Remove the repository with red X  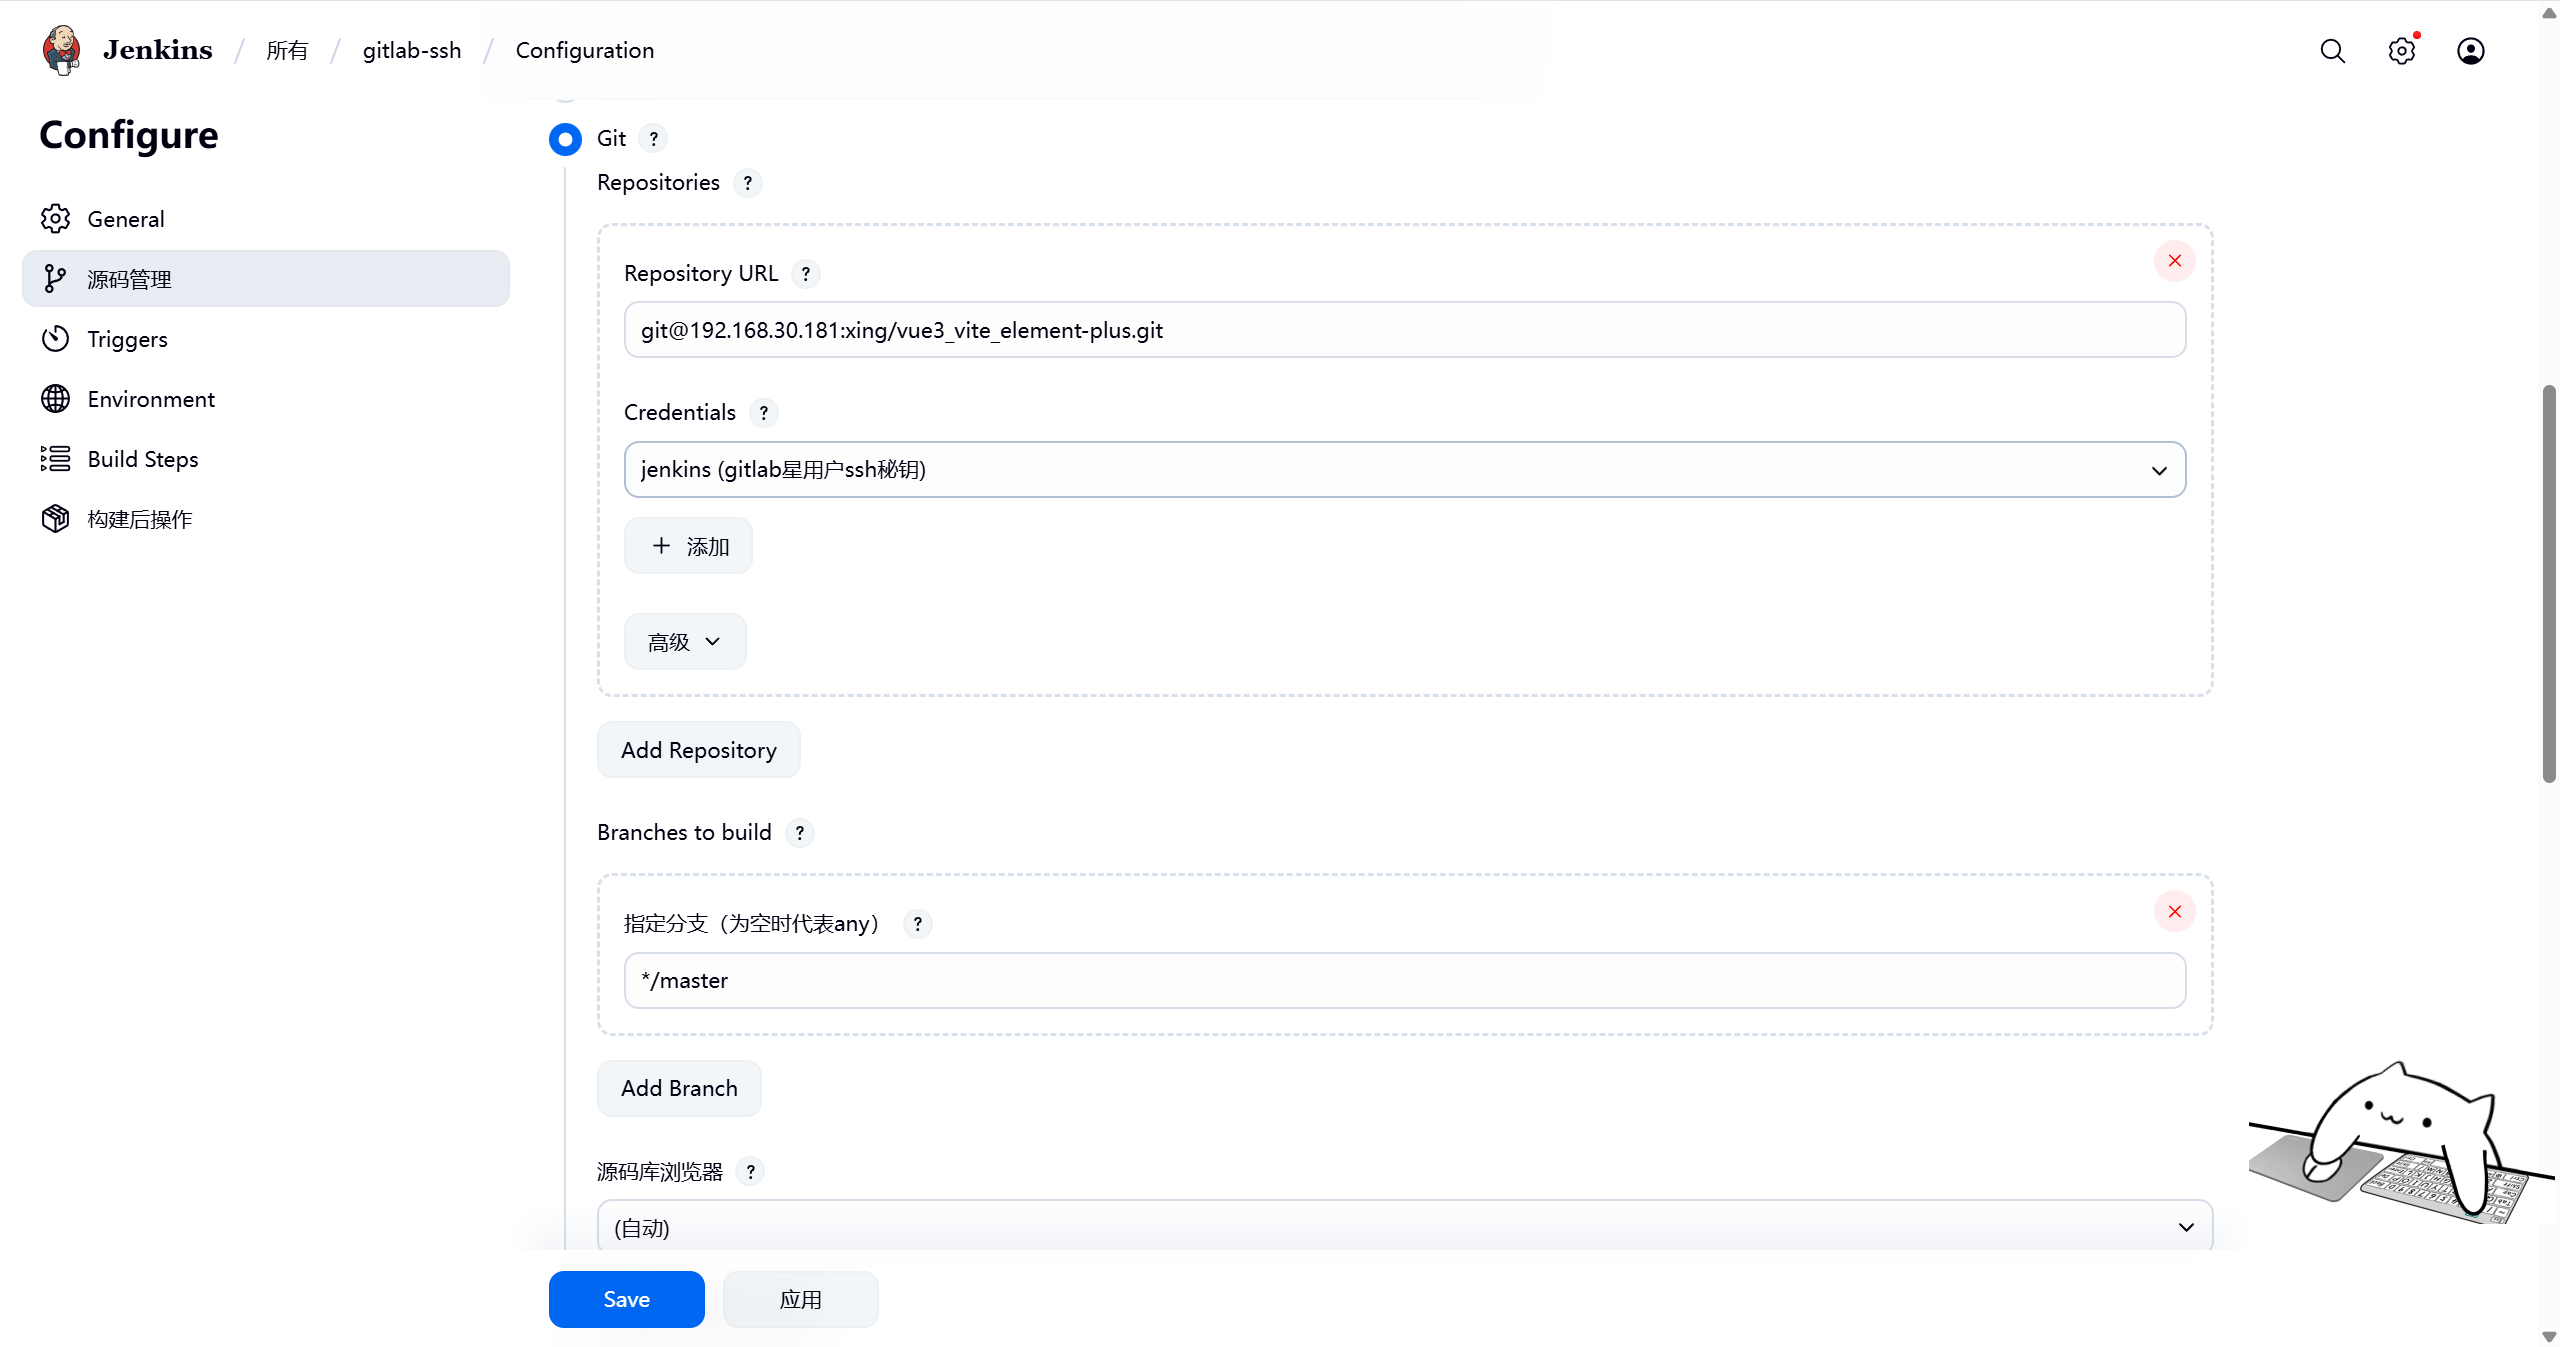[2174, 261]
